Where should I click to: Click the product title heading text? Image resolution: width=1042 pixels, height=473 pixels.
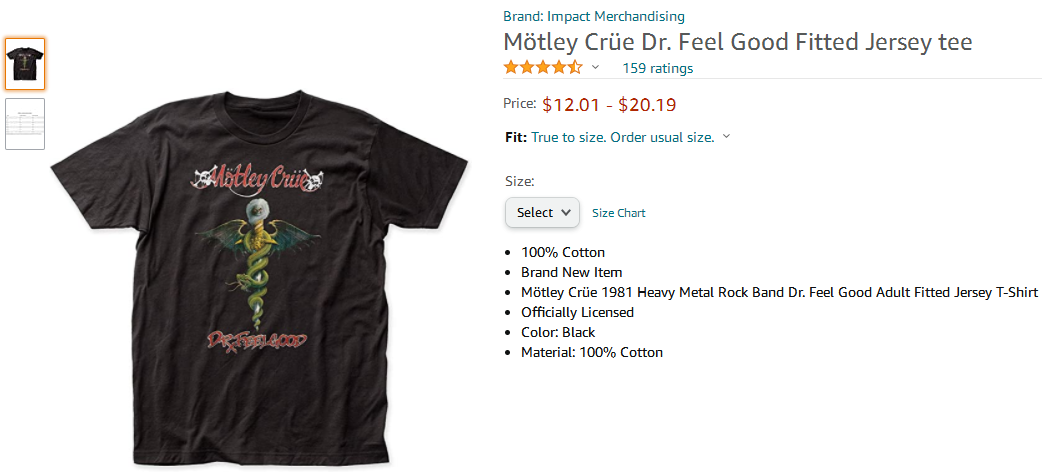738,43
